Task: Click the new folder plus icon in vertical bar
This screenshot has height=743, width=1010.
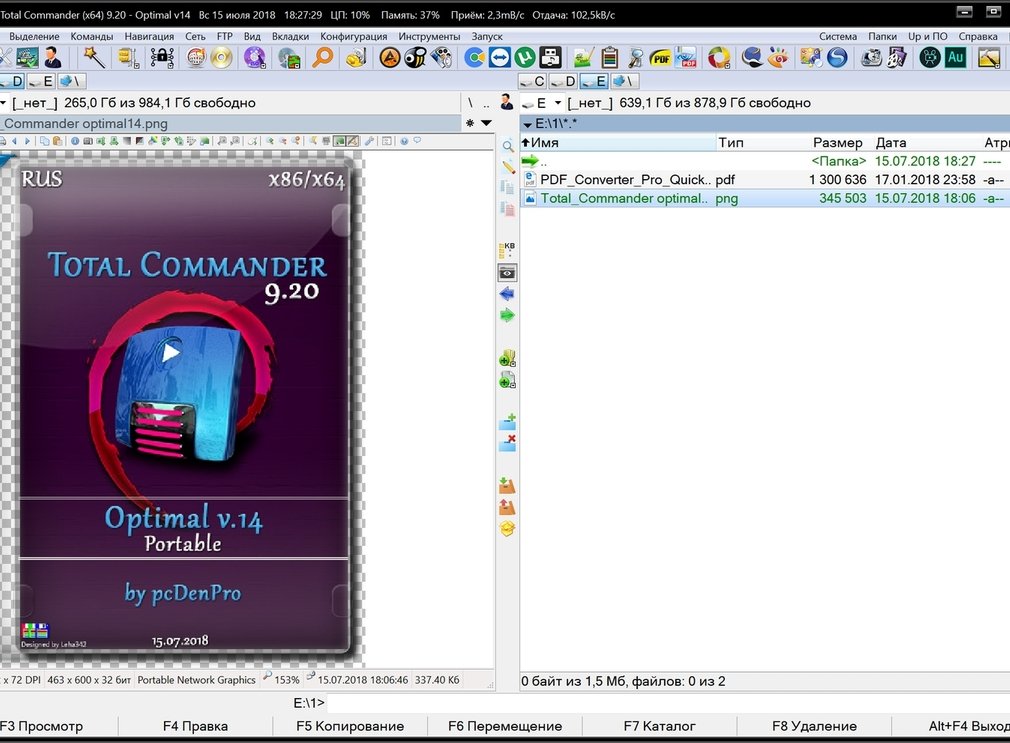Action: pos(508,422)
